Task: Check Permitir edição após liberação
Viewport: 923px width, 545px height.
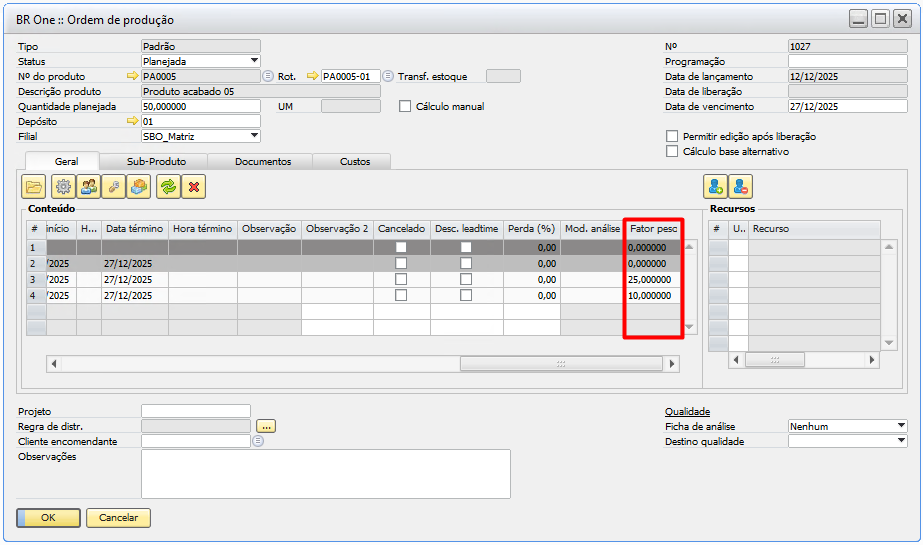Action: [x=672, y=136]
